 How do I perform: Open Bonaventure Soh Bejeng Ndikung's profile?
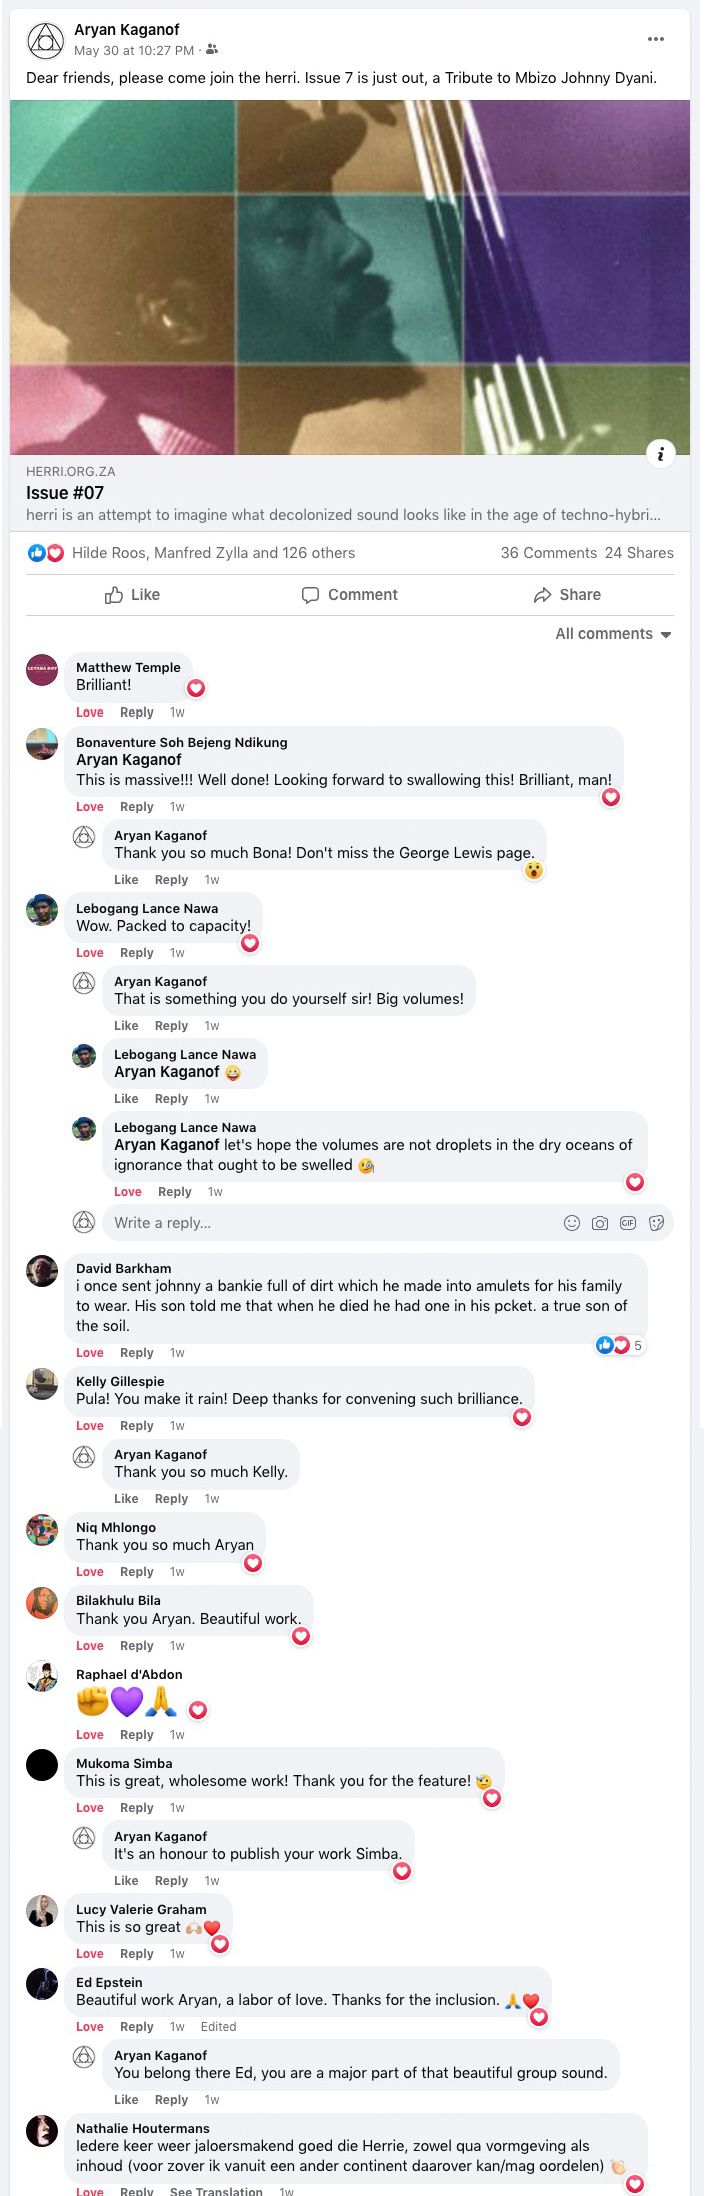click(181, 742)
